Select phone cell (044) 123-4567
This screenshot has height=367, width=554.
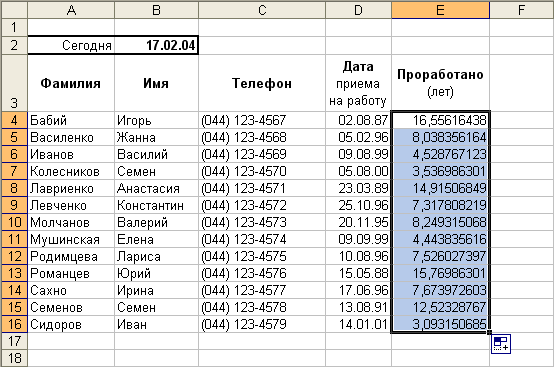tap(262, 120)
